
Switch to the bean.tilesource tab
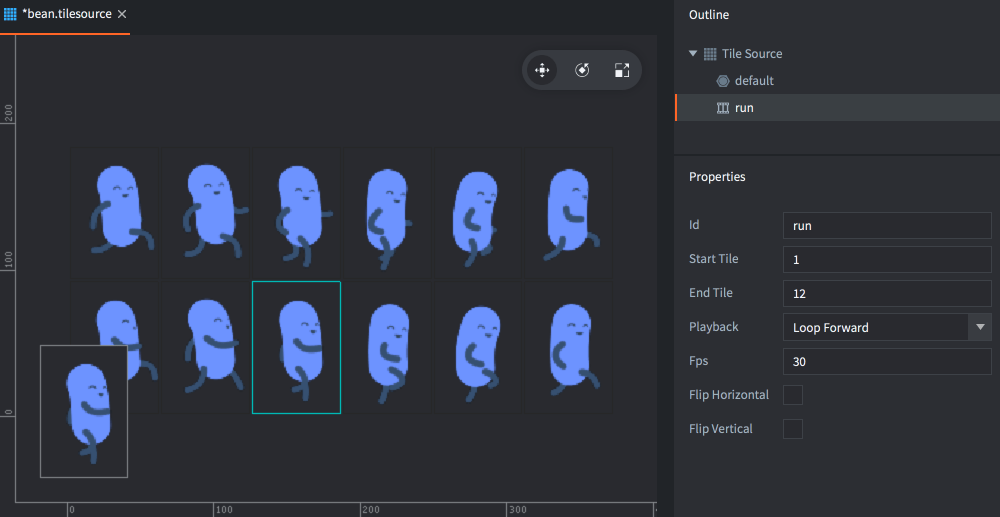click(66, 14)
